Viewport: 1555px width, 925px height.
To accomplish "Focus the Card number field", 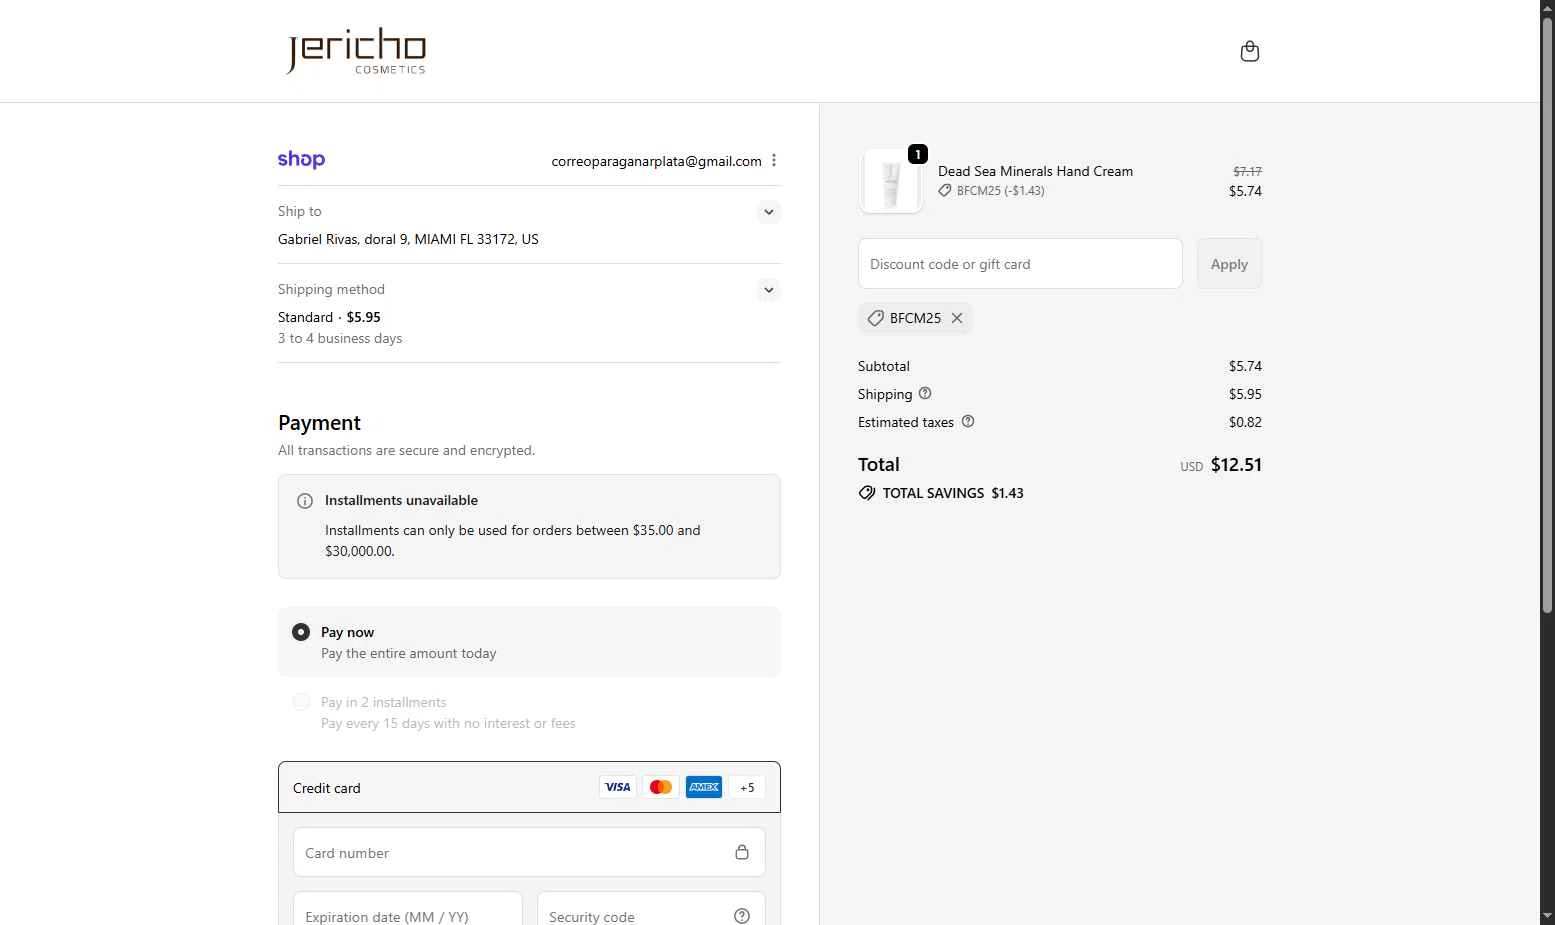I will 529,852.
